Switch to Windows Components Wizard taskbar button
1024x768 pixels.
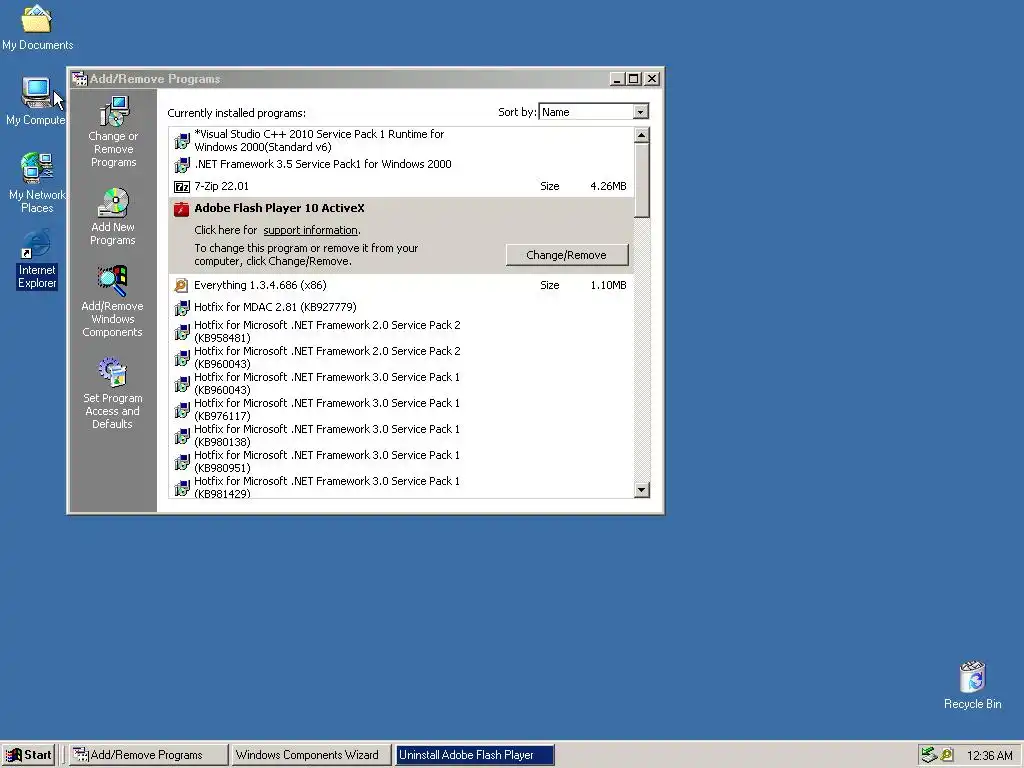[x=310, y=755]
